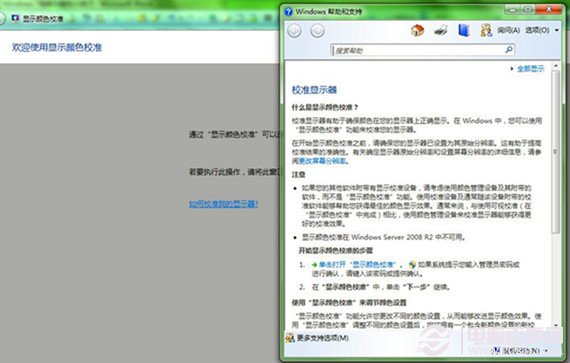Click the 显示颜色校准 window title icon
Image resolution: width=570 pixels, height=363 pixels.
click(15, 18)
